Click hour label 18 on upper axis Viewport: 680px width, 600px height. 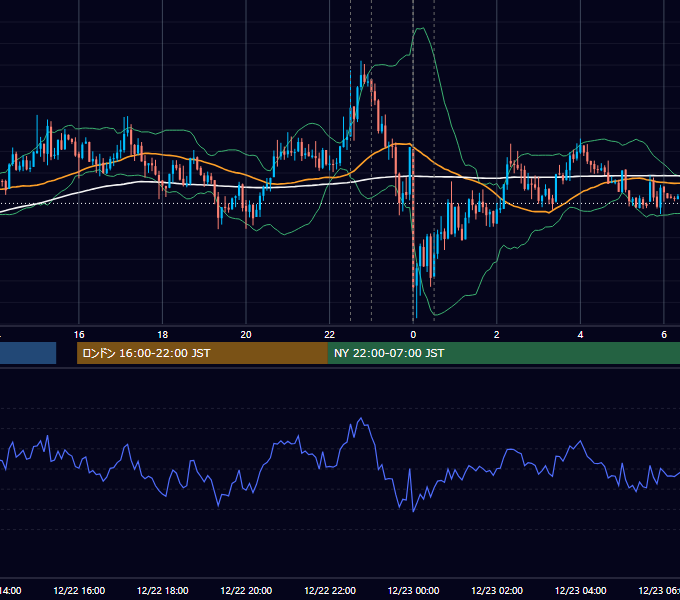pyautogui.click(x=163, y=335)
